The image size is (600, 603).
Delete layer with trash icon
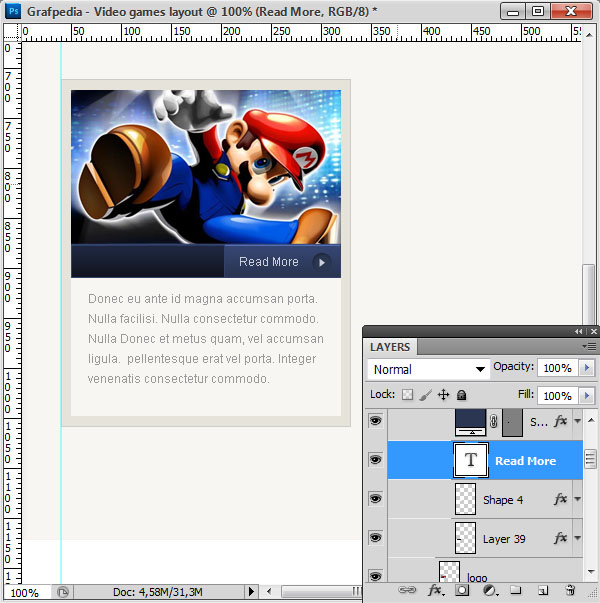click(570, 590)
